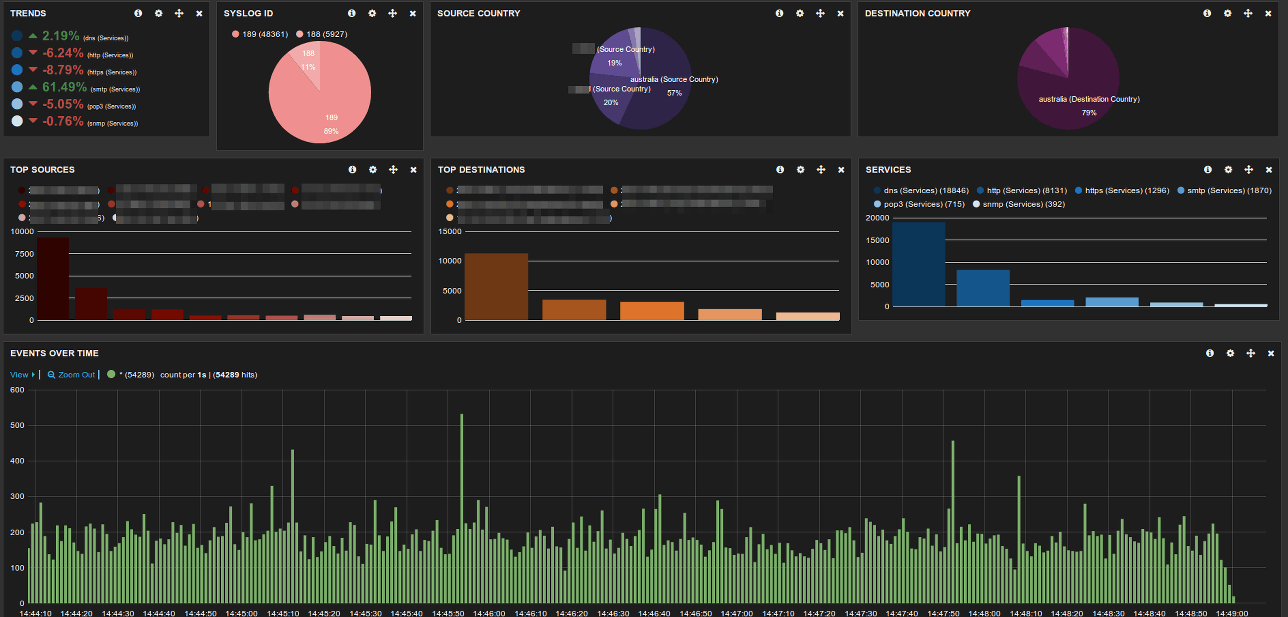Click snmp (Services) (392) legend item

[x=1018, y=204]
